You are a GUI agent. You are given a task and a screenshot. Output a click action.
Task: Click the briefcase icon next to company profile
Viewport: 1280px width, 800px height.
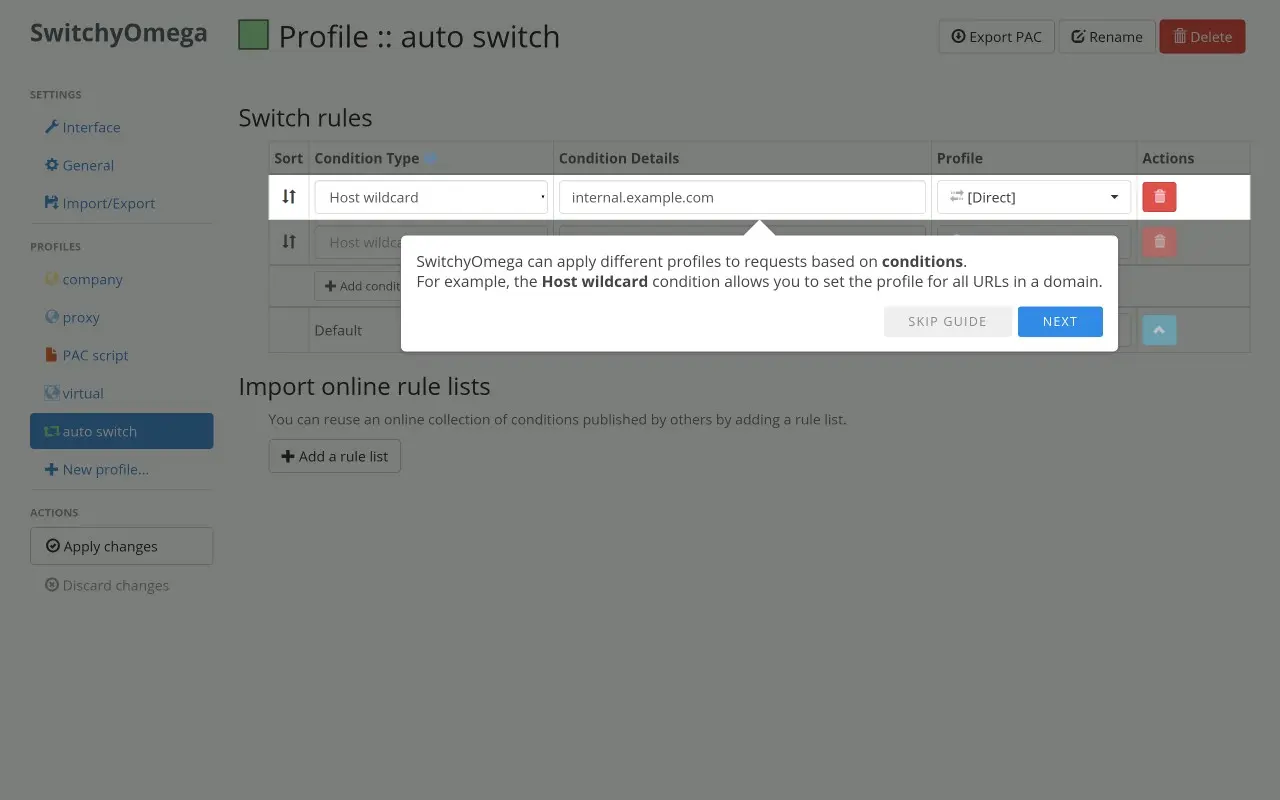pos(52,279)
